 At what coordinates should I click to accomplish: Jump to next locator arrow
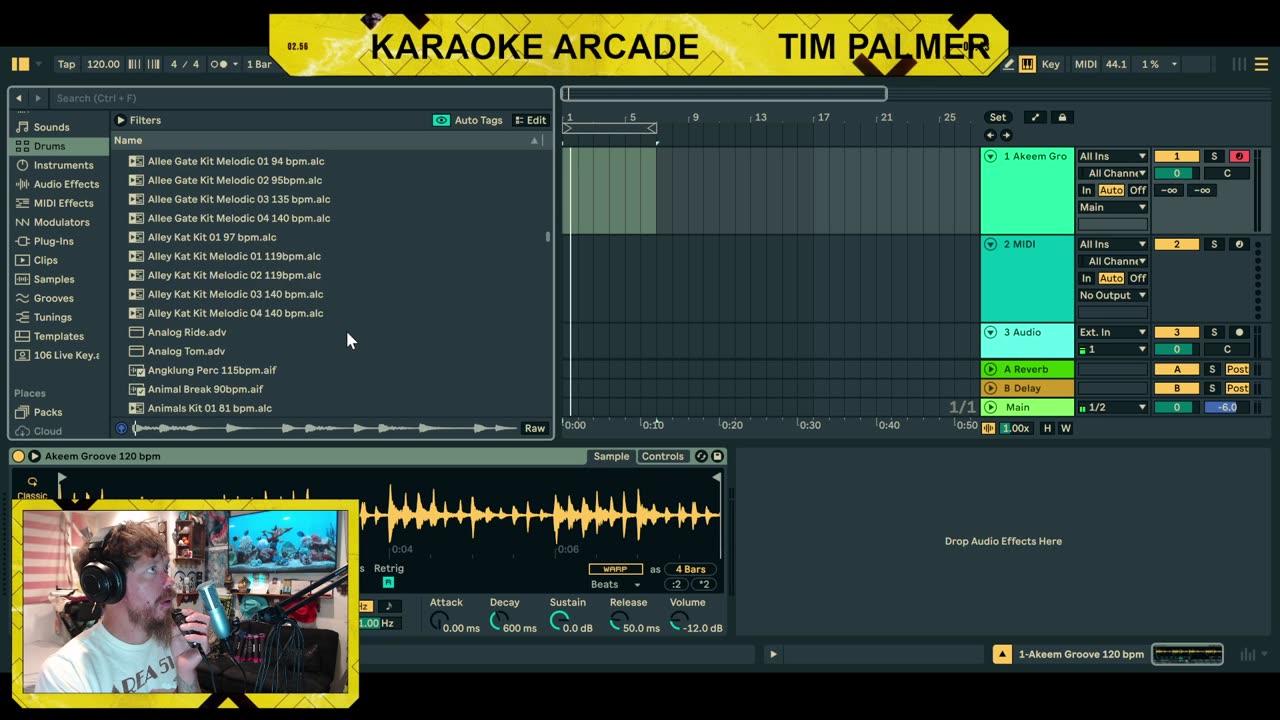click(x=1006, y=135)
